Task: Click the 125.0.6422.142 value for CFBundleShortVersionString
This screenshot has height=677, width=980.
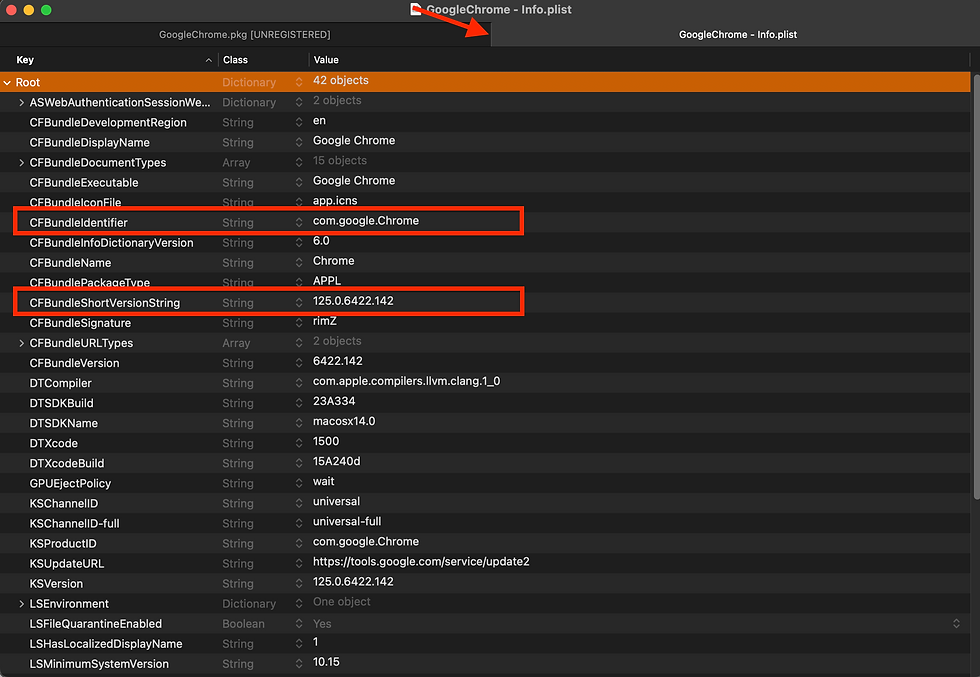Action: click(x=353, y=301)
